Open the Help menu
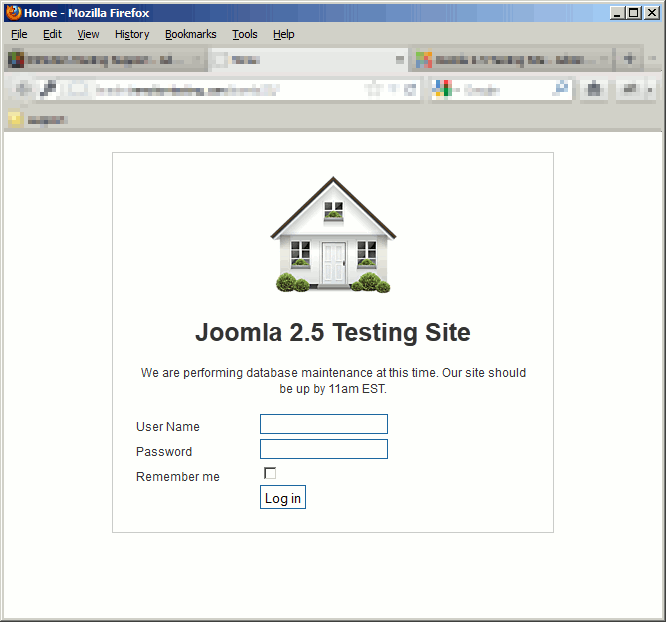The image size is (666, 622). [x=284, y=34]
